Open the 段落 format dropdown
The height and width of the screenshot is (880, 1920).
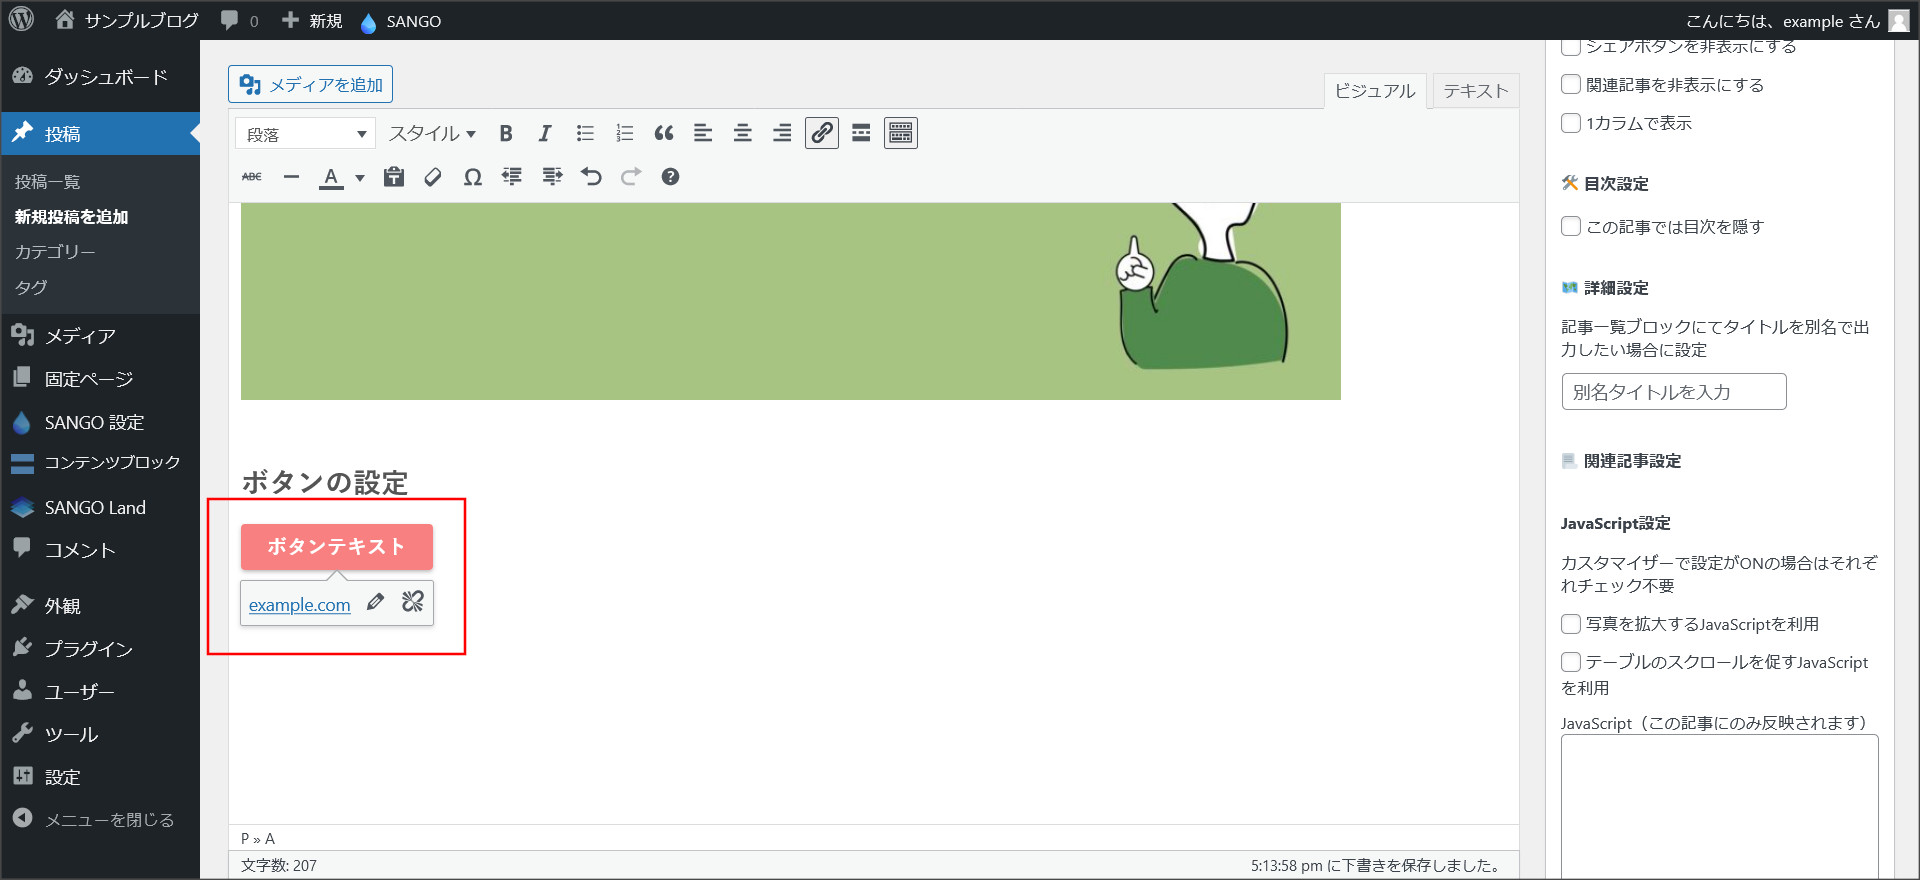coord(305,134)
